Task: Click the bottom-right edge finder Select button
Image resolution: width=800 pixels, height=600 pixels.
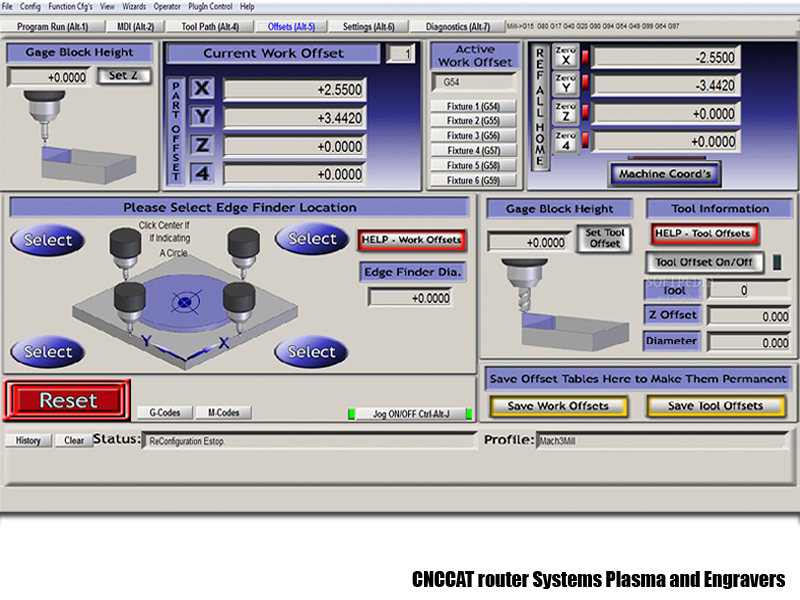Action: click(312, 352)
